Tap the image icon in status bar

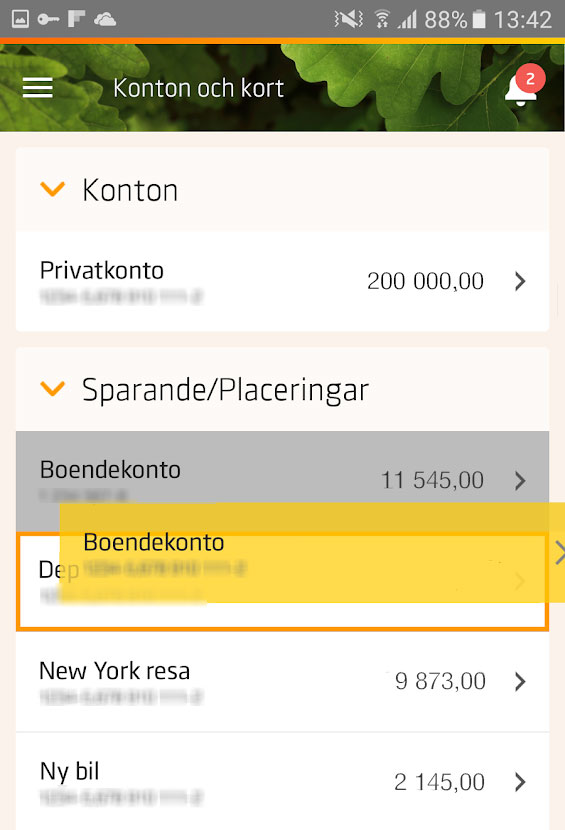[20, 20]
